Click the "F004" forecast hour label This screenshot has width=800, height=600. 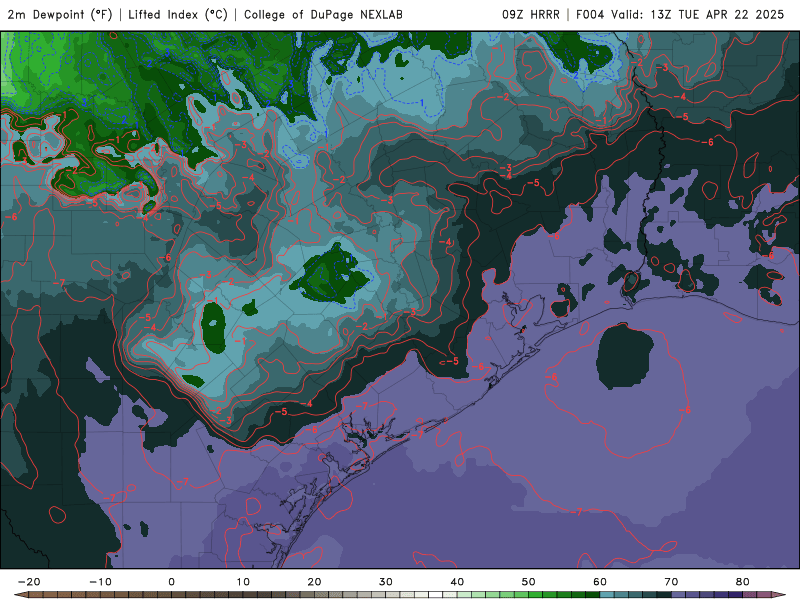590,15
